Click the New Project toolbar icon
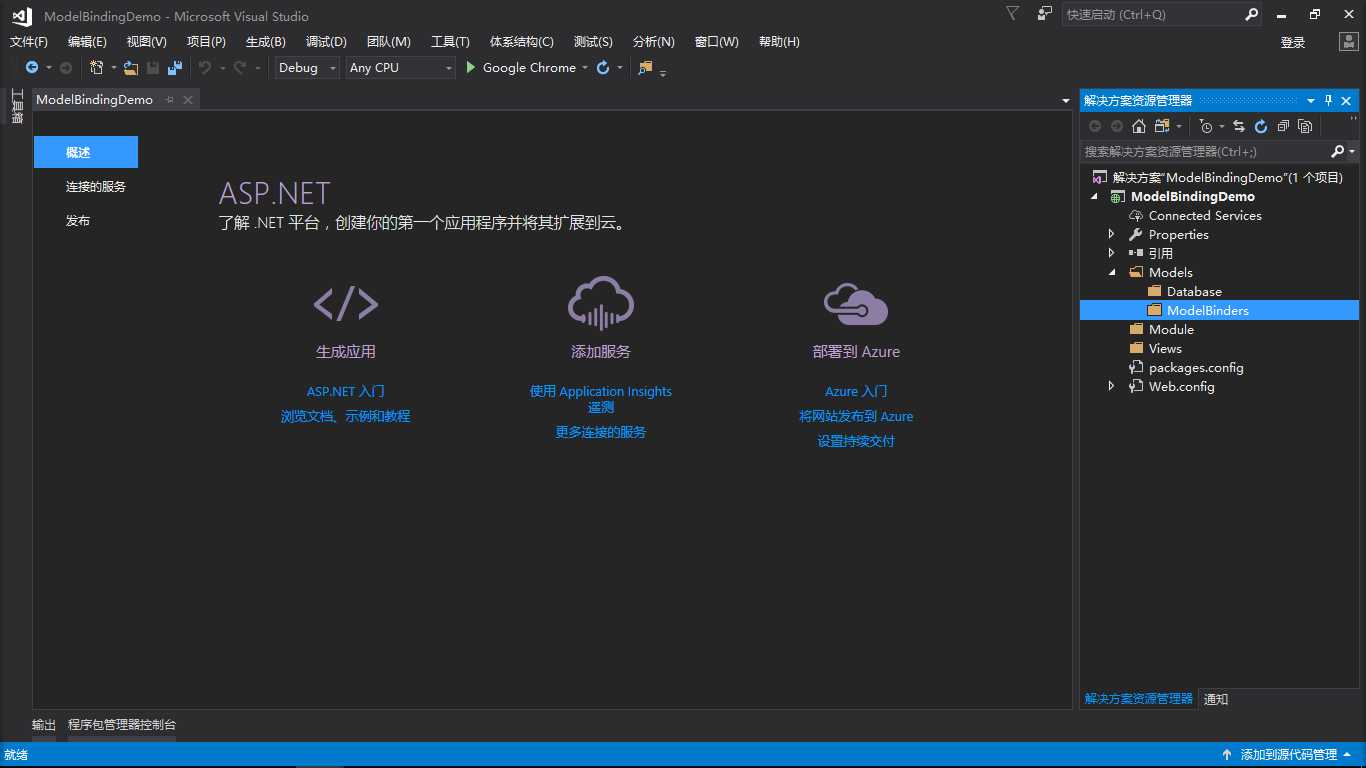This screenshot has width=1366, height=768. tap(97, 68)
